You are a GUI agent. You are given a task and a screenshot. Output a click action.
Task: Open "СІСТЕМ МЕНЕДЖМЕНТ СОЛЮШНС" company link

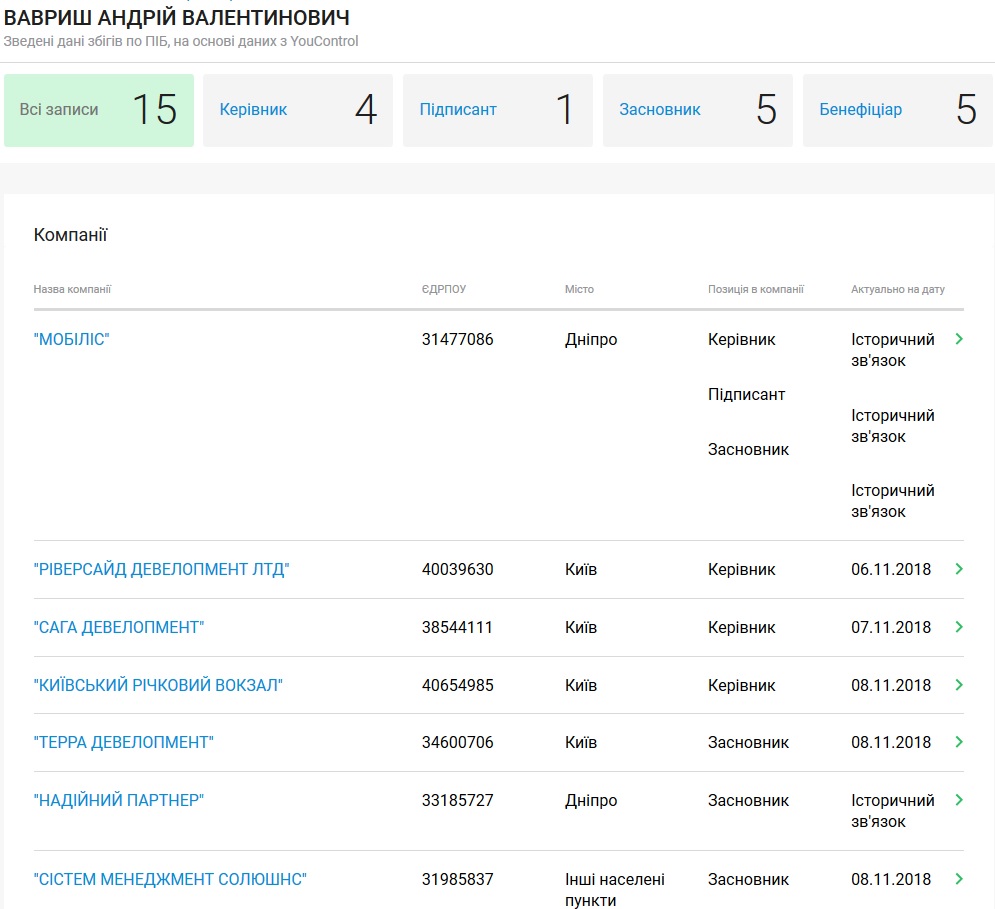[x=170, y=880]
